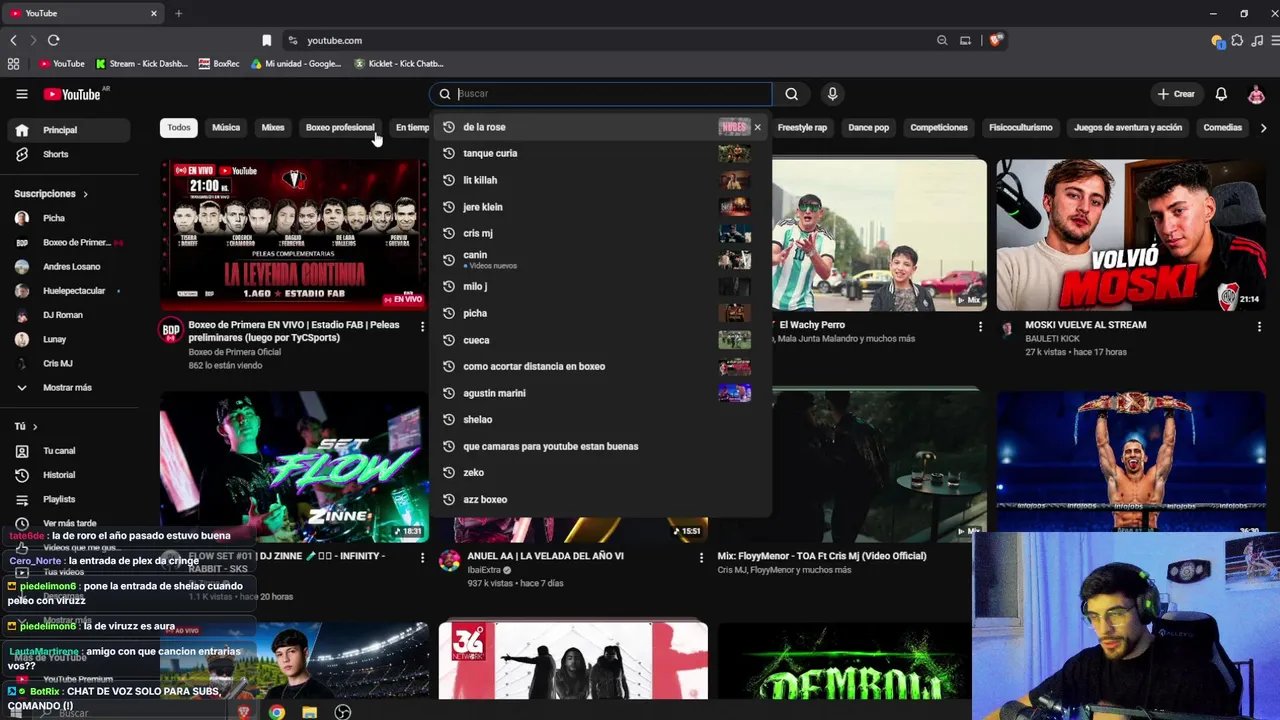Click the Crear button

(1176, 94)
